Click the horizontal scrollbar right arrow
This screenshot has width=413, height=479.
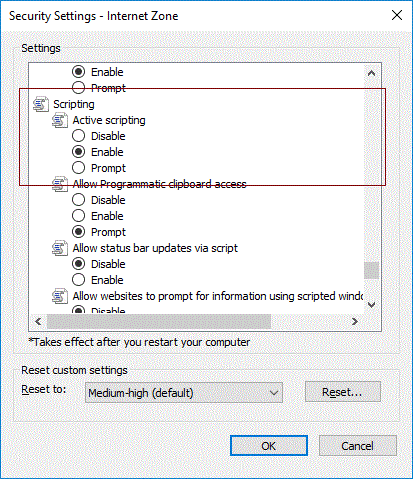pos(355,321)
